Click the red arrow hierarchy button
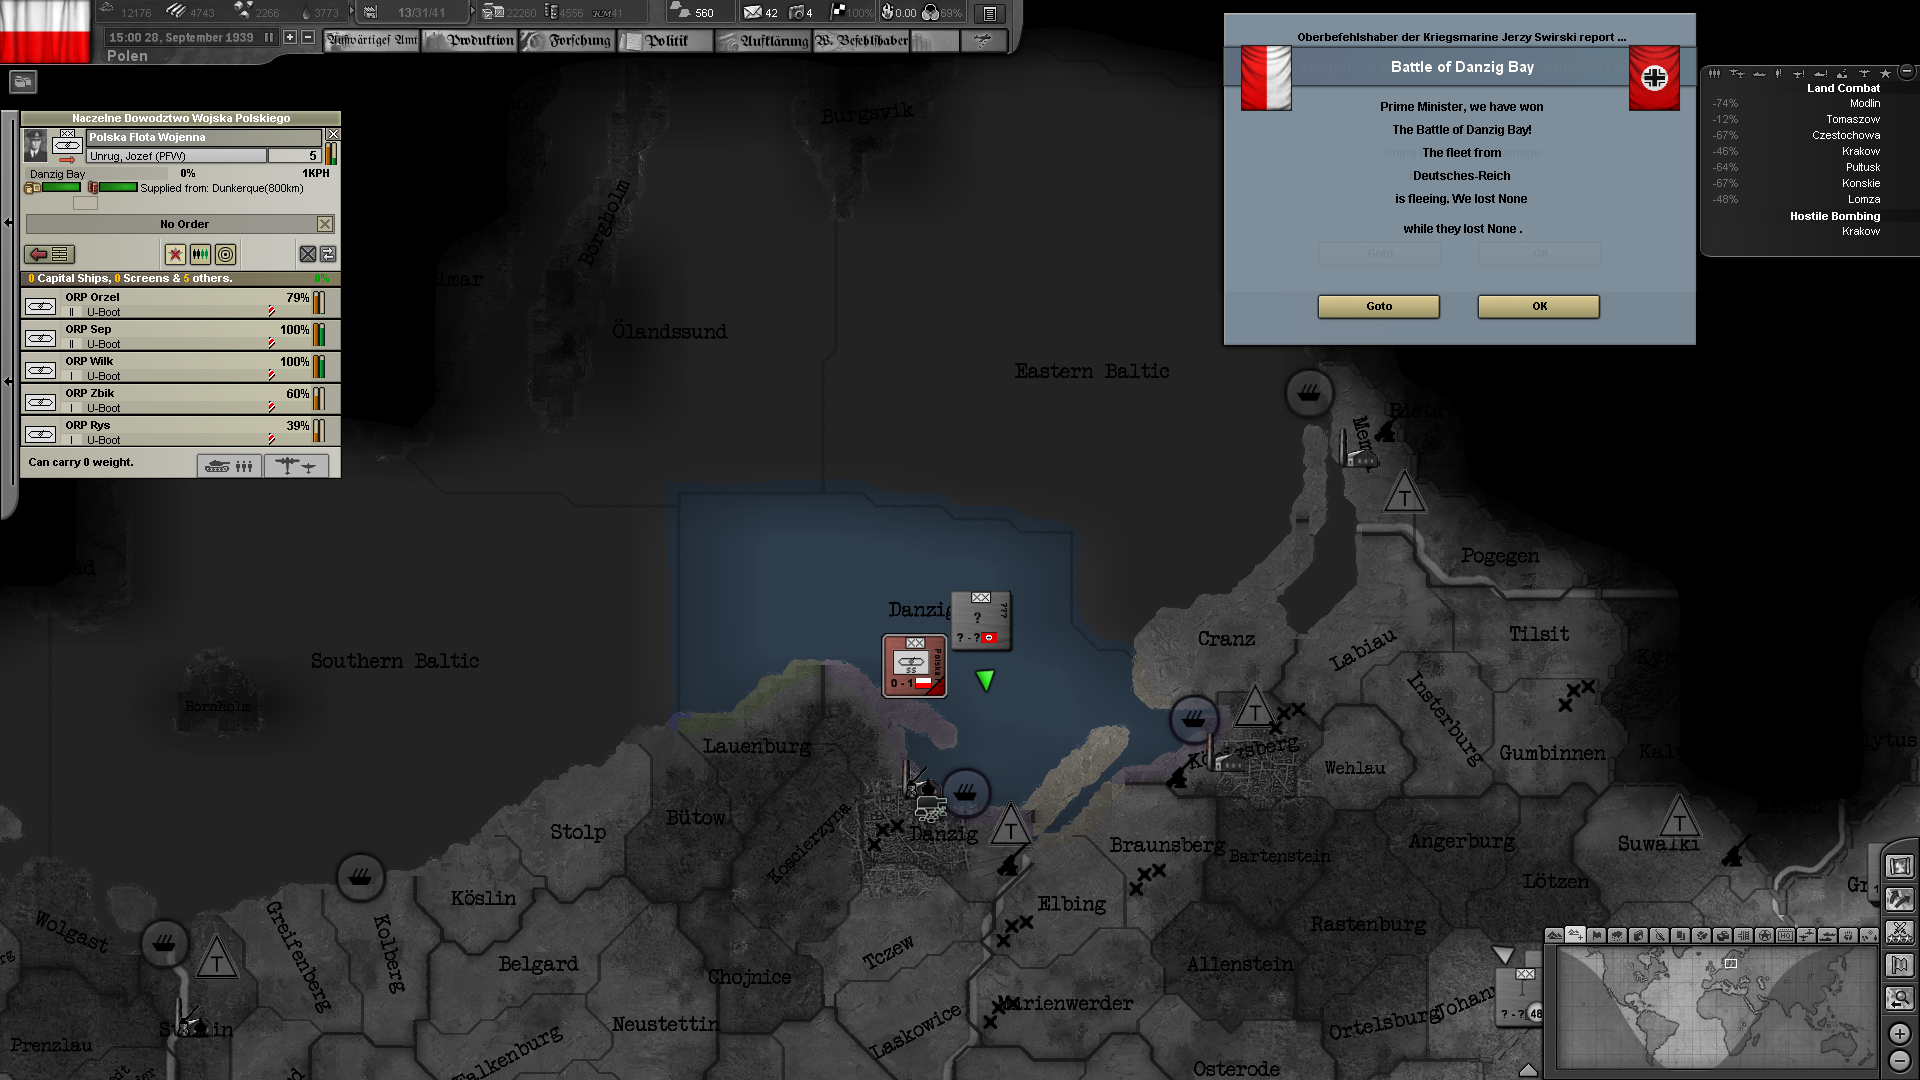This screenshot has height=1080, width=1920. [49, 254]
